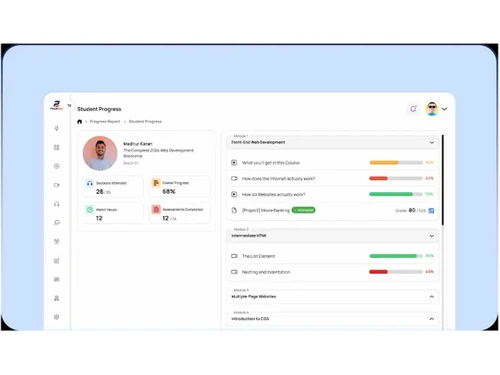Click the modules panel vertical scrollbar

443,180
